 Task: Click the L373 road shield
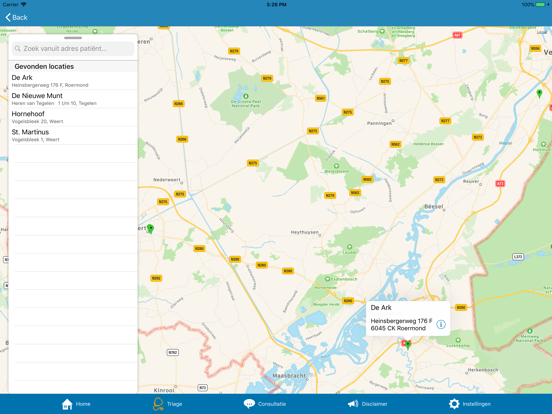coord(518,257)
